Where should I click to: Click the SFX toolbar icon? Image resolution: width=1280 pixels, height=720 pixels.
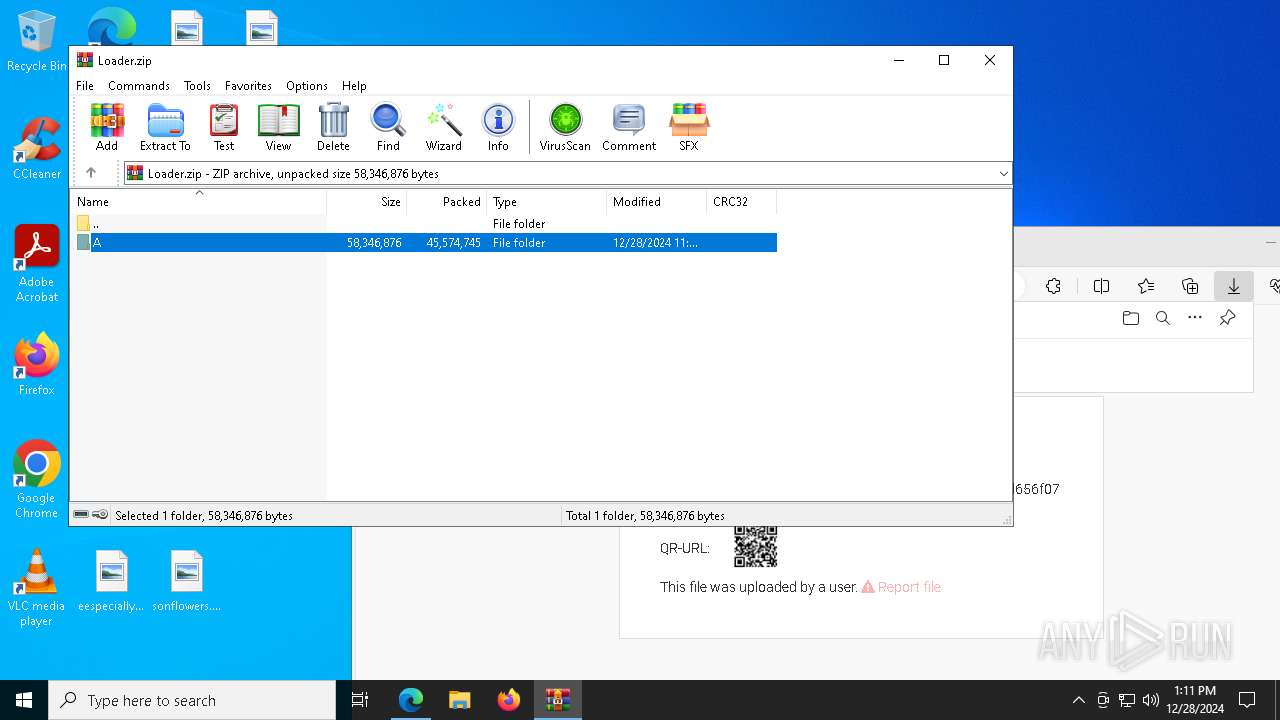(689, 127)
